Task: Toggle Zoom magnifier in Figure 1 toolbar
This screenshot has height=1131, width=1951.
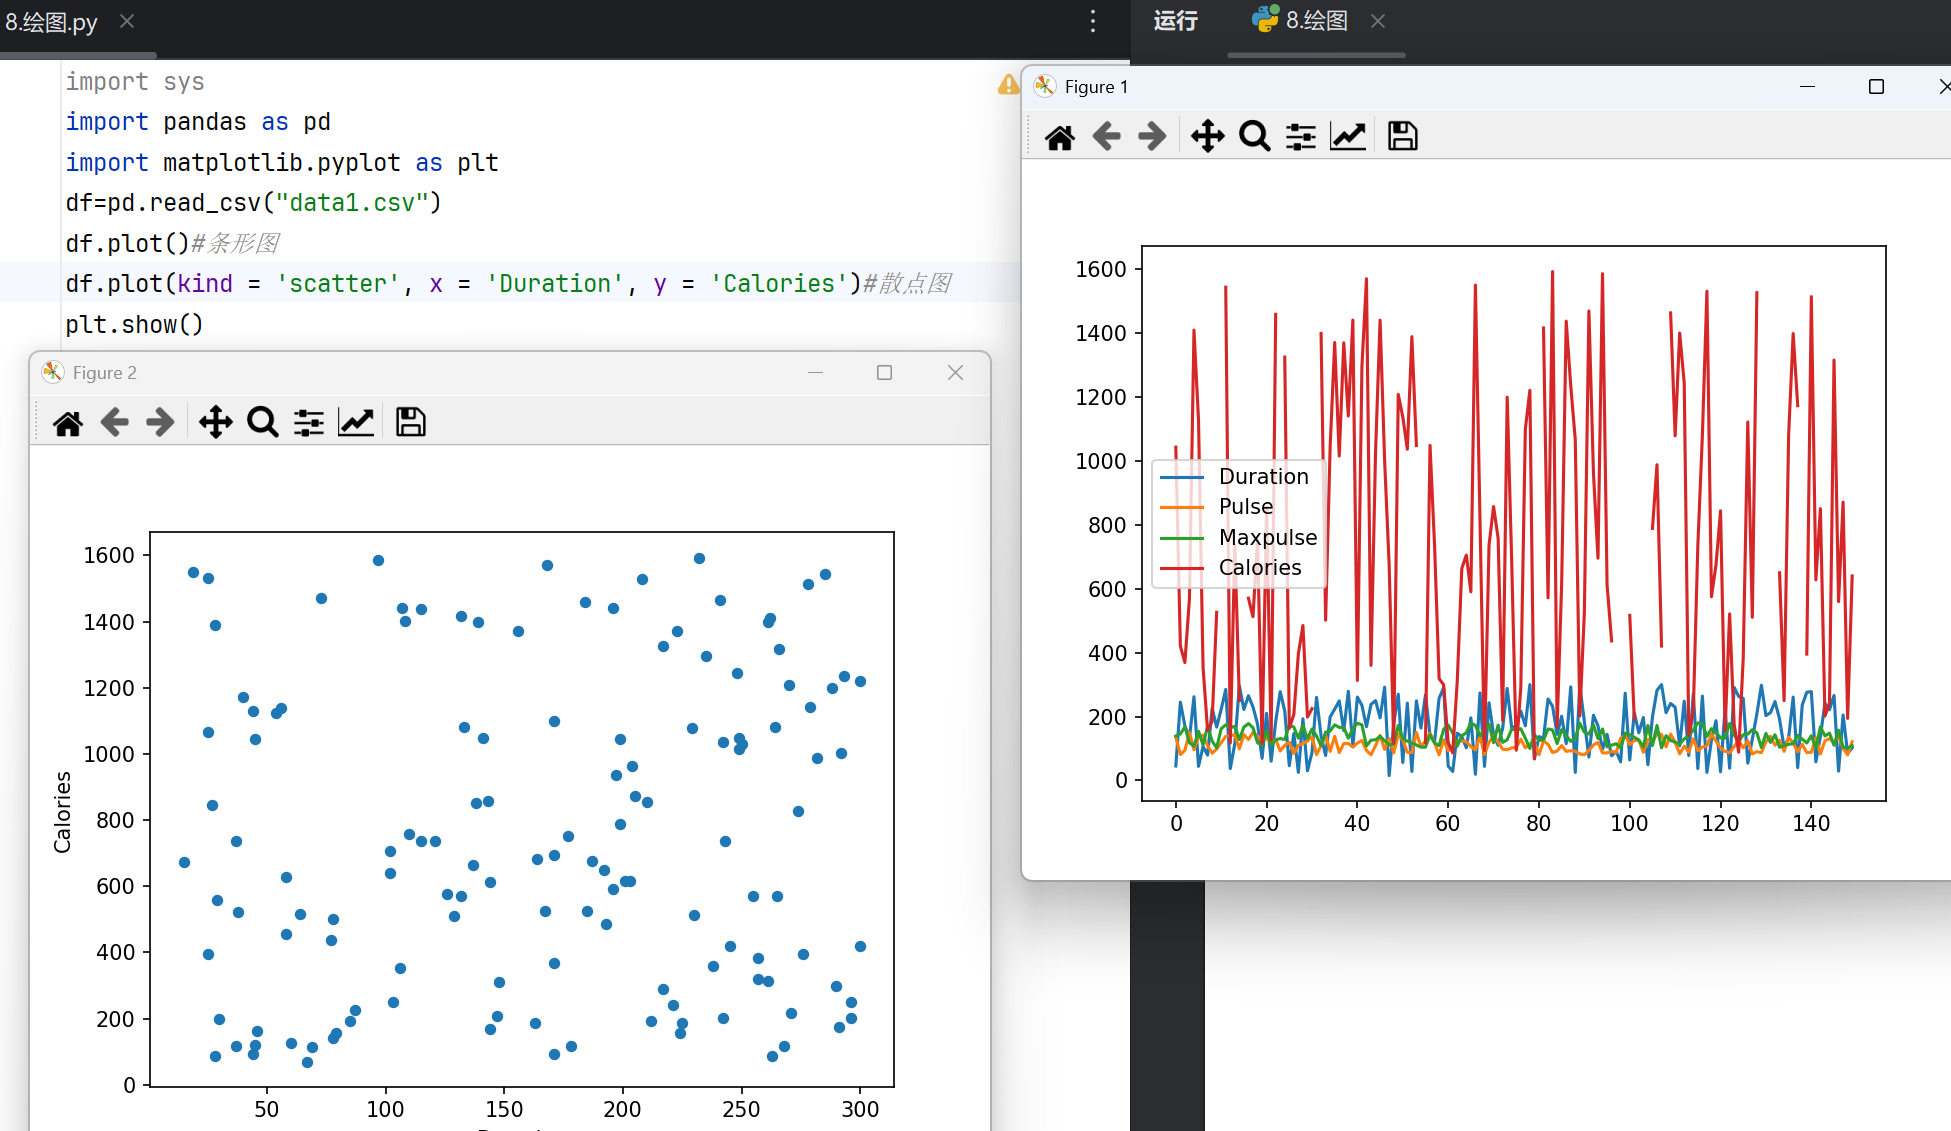Action: 1254,137
